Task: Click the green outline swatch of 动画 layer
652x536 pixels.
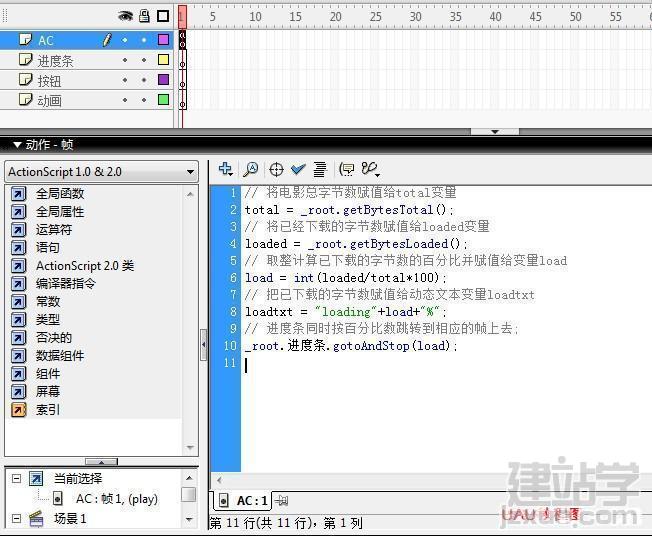Action: 163,99
